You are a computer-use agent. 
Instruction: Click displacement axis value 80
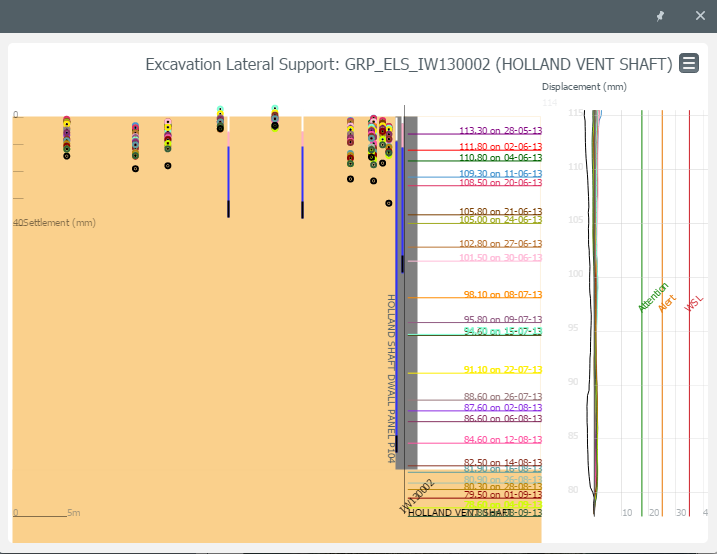(573, 490)
